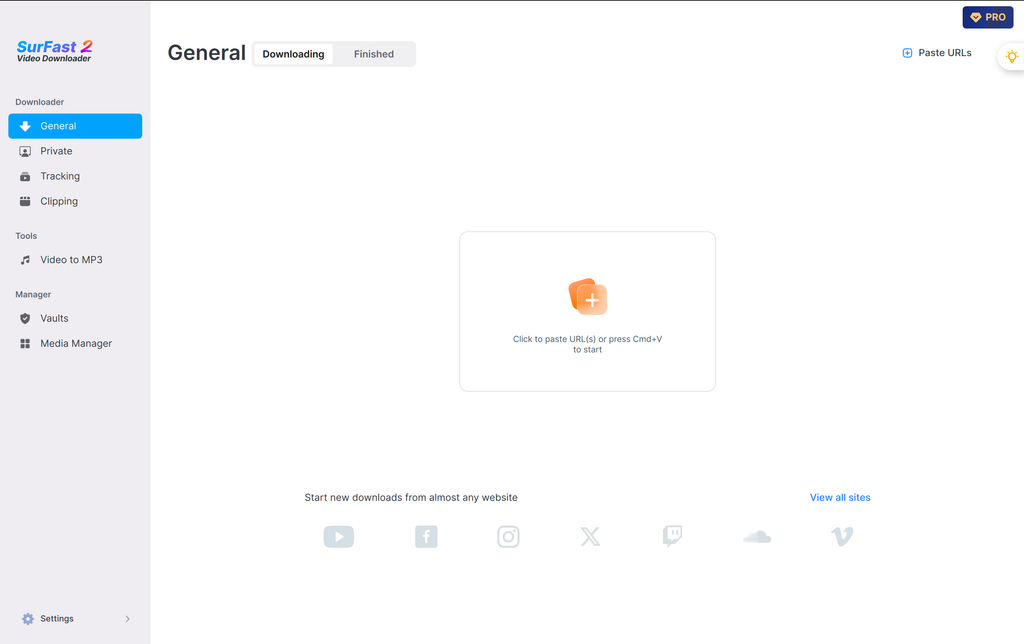Open the View all sites link
The width and height of the screenshot is (1024, 644).
[x=840, y=498]
